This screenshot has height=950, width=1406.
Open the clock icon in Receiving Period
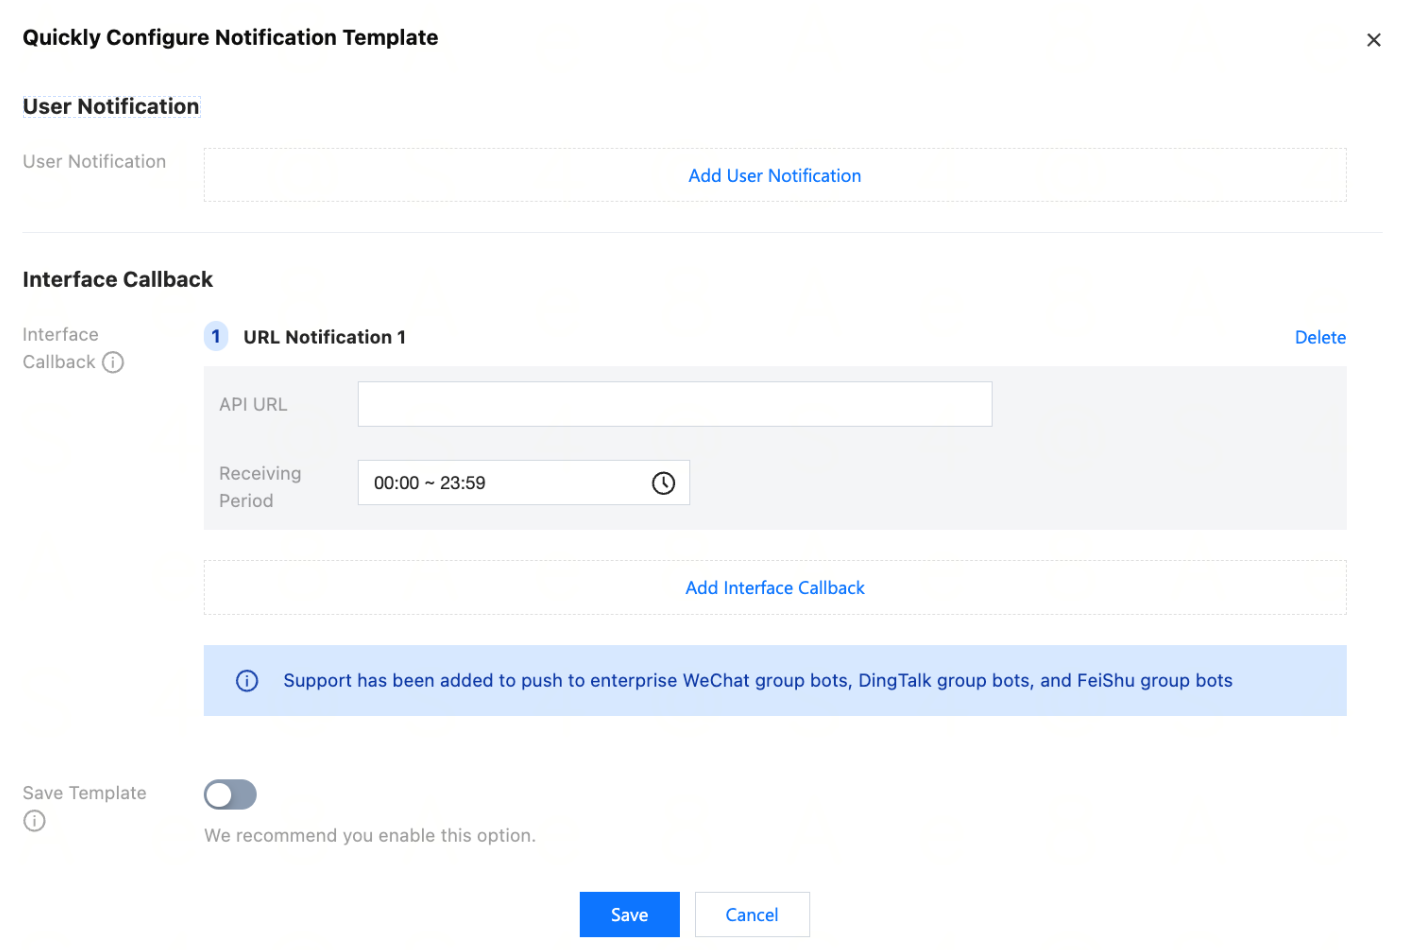pos(663,483)
